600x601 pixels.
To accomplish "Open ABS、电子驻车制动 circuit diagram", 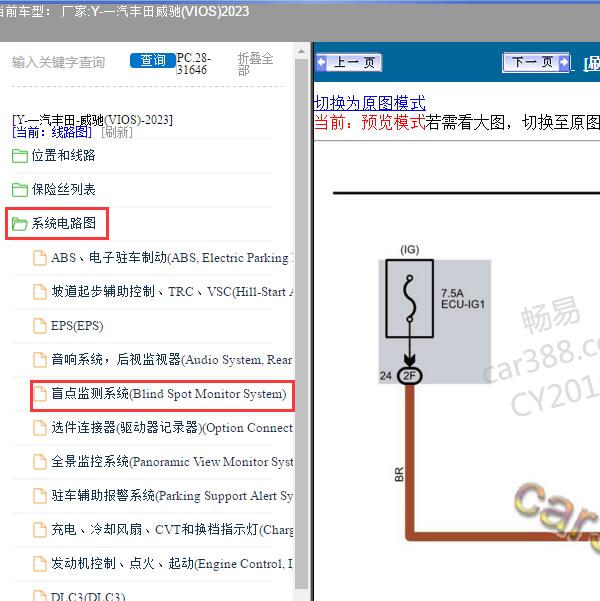I will coord(173,258).
